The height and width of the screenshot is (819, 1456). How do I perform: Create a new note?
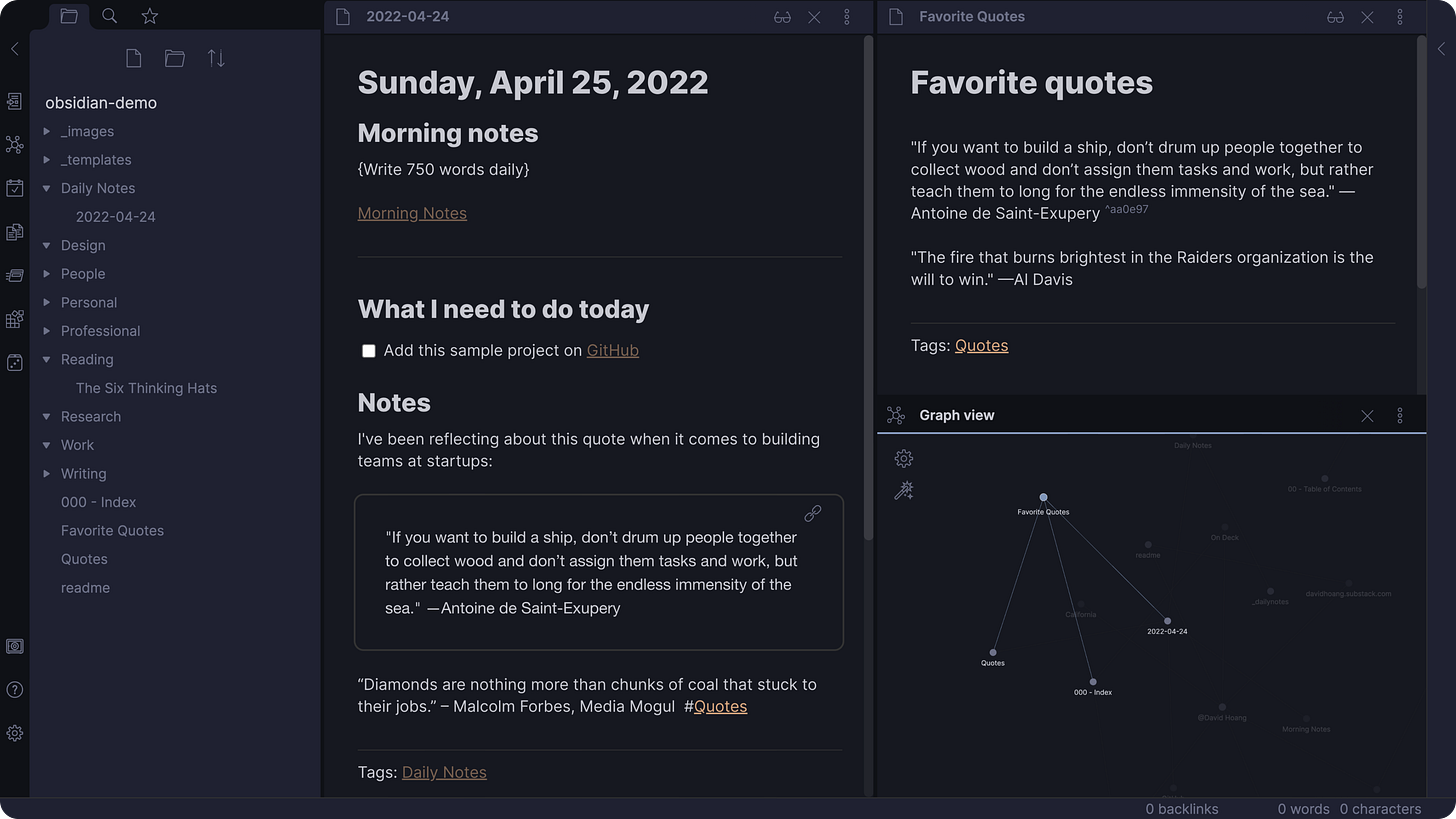click(133, 58)
